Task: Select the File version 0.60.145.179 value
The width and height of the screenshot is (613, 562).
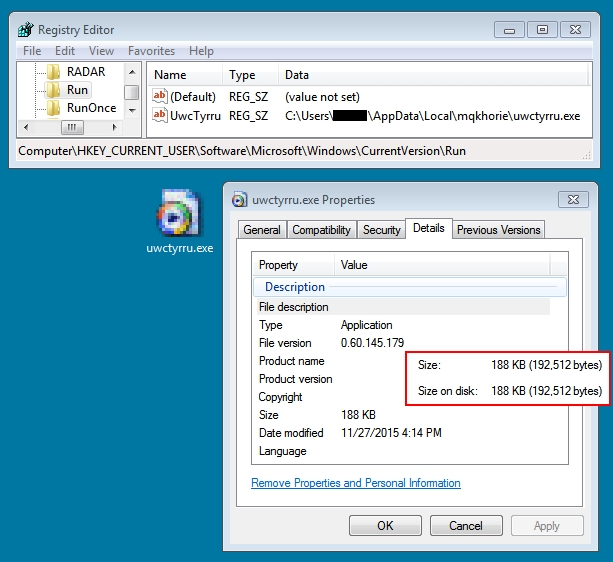Action: [372, 343]
